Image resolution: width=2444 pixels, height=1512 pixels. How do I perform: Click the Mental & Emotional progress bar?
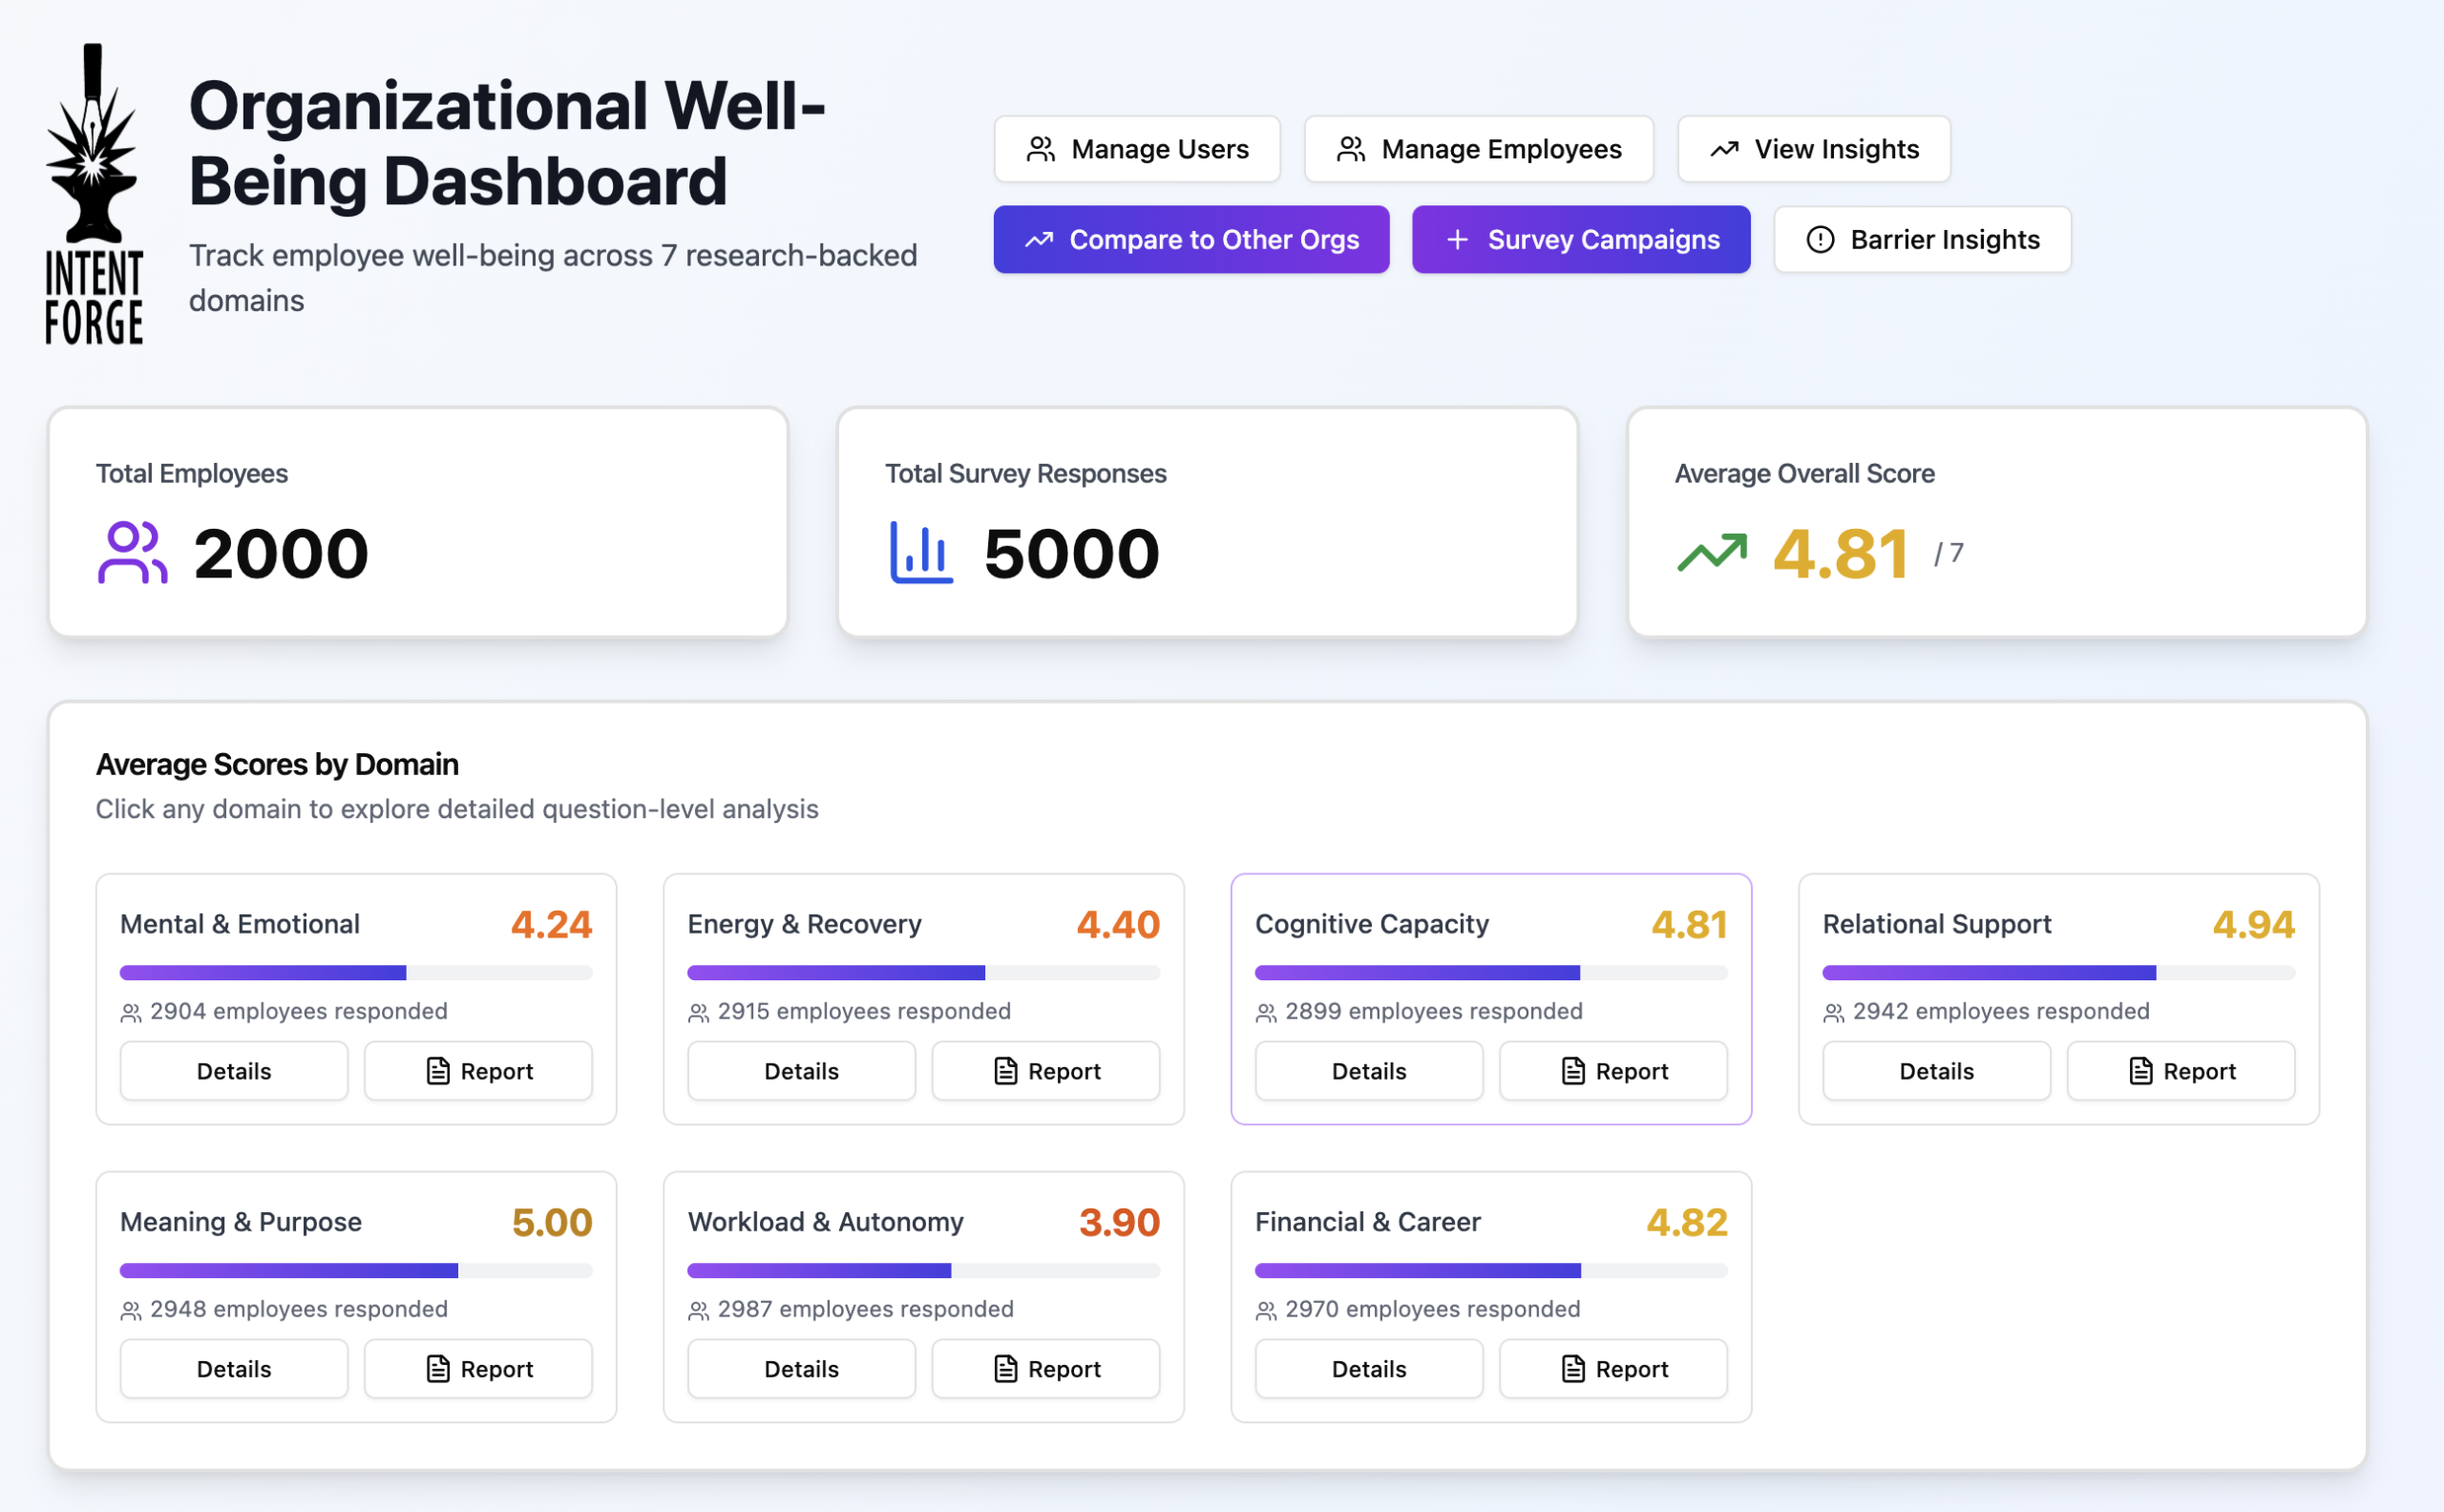pyautogui.click(x=355, y=973)
